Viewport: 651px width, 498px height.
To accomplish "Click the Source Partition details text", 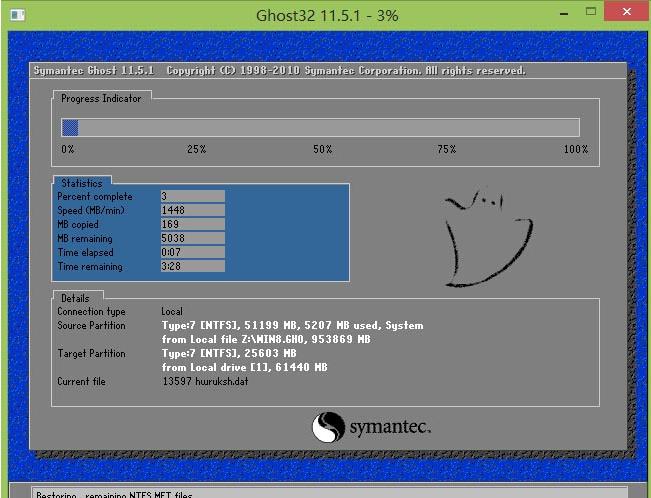I will coord(292,326).
